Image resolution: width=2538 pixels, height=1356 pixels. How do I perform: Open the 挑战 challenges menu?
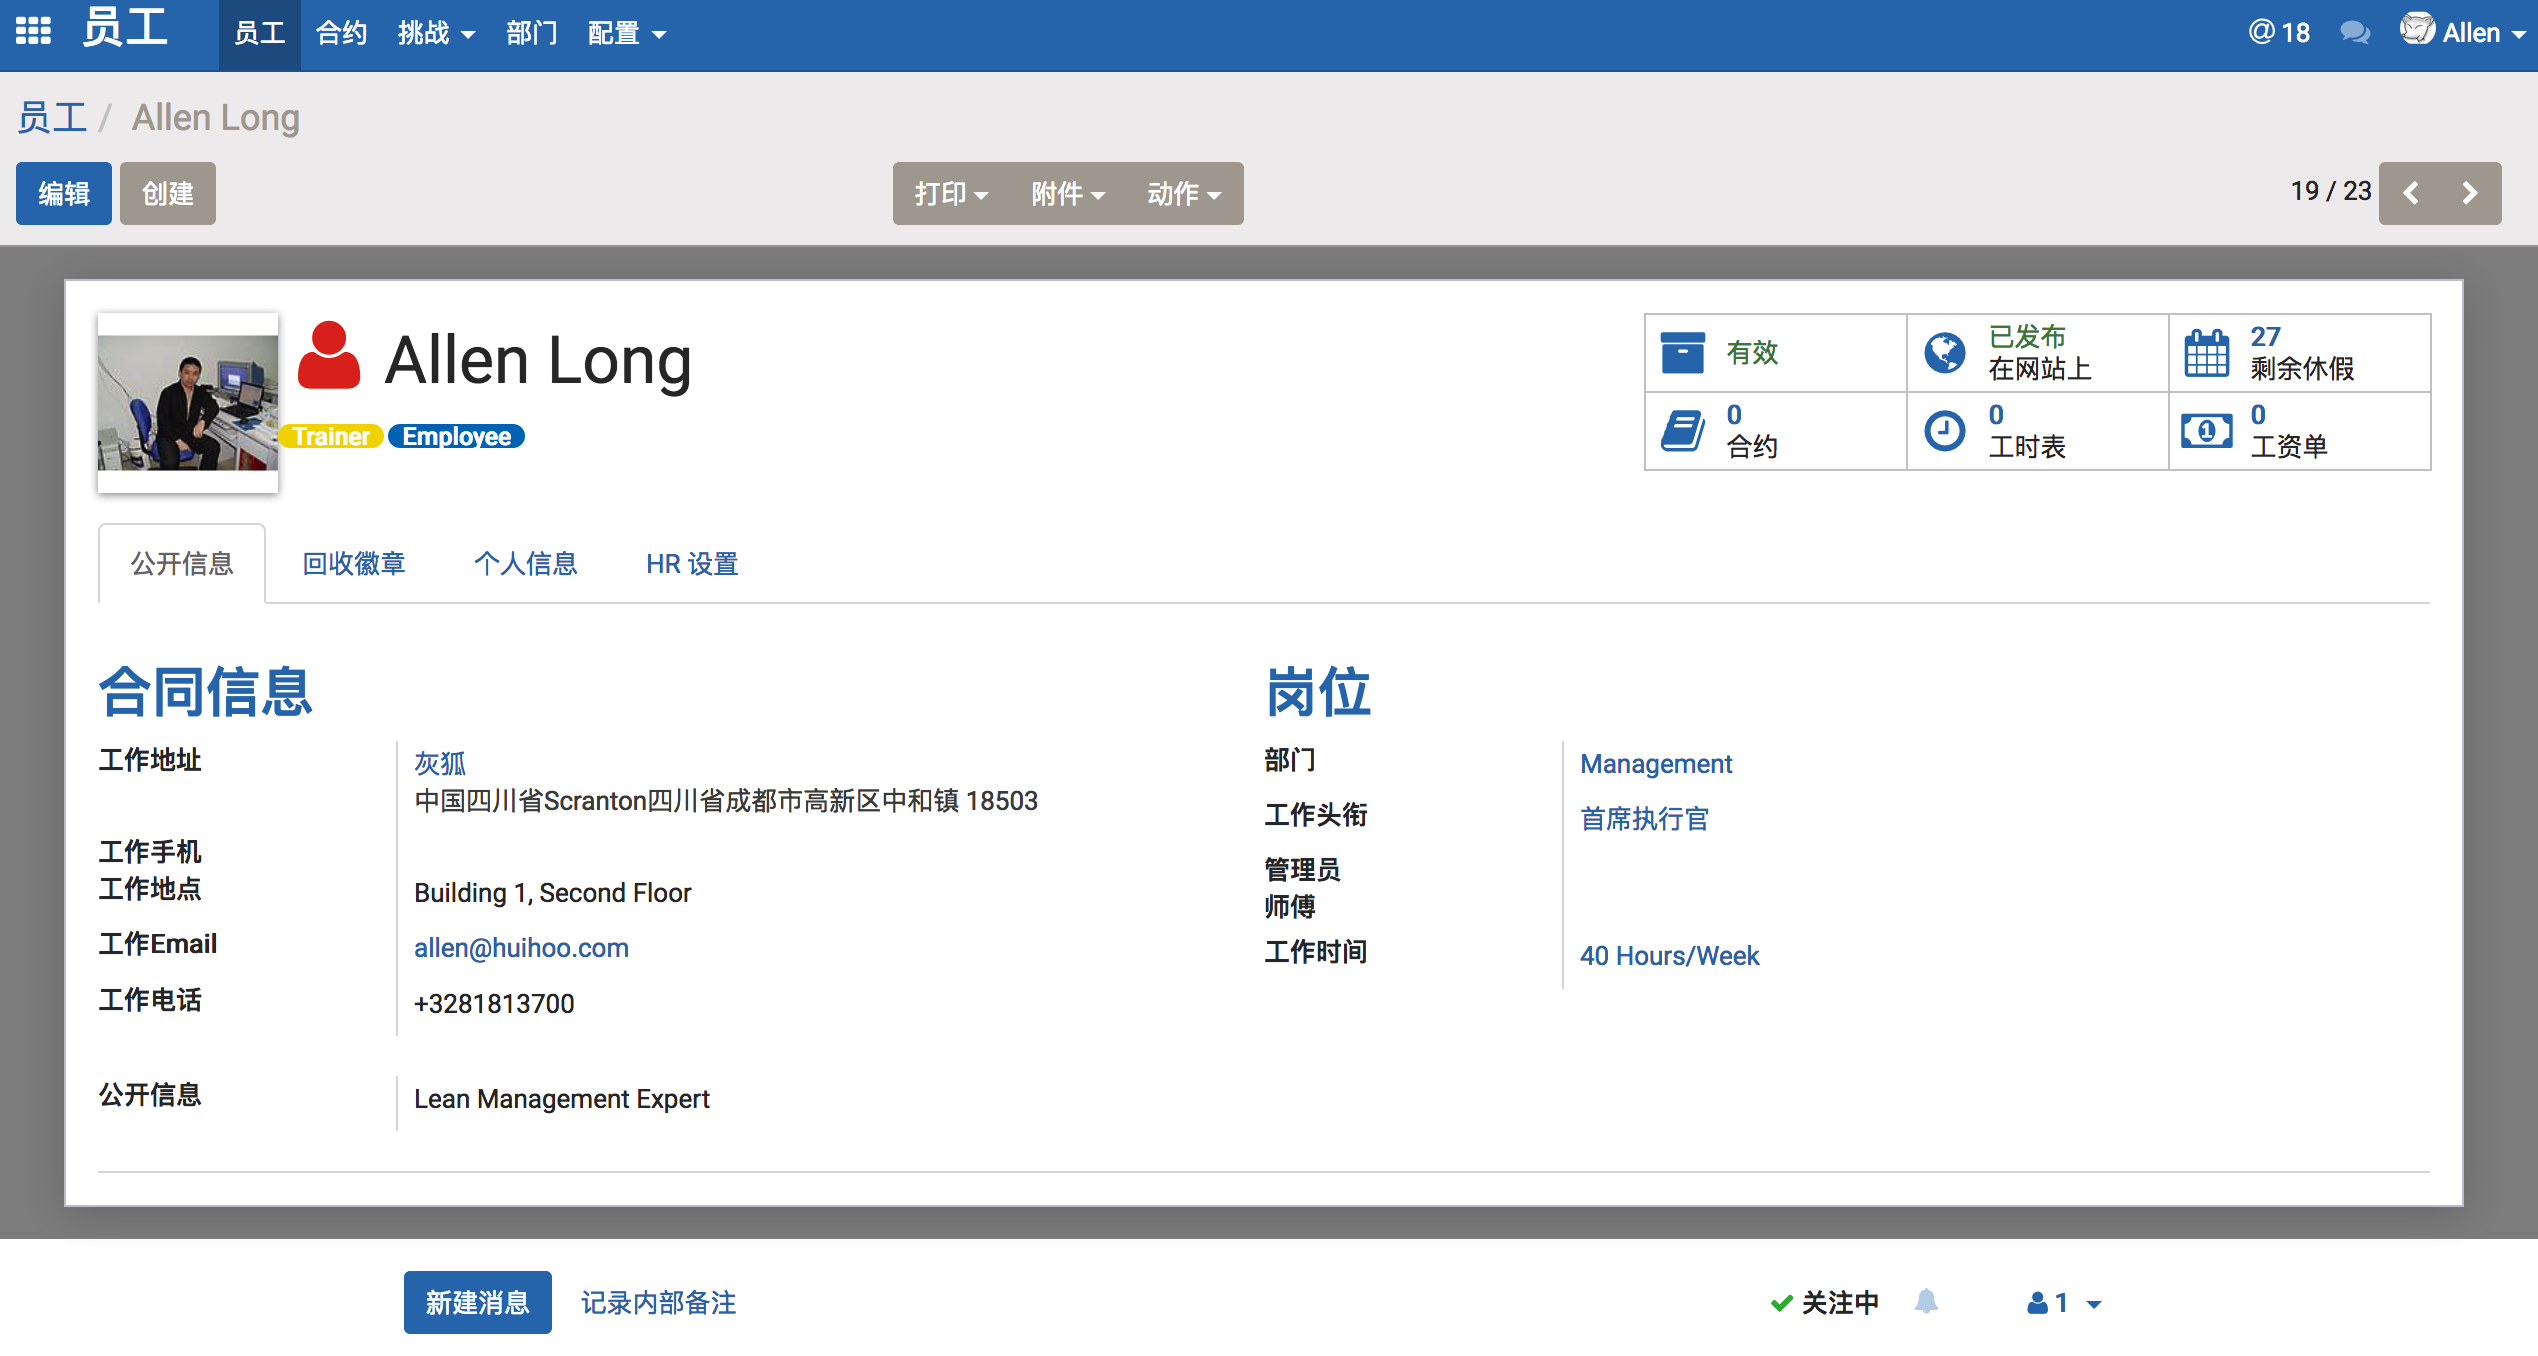pyautogui.click(x=435, y=33)
